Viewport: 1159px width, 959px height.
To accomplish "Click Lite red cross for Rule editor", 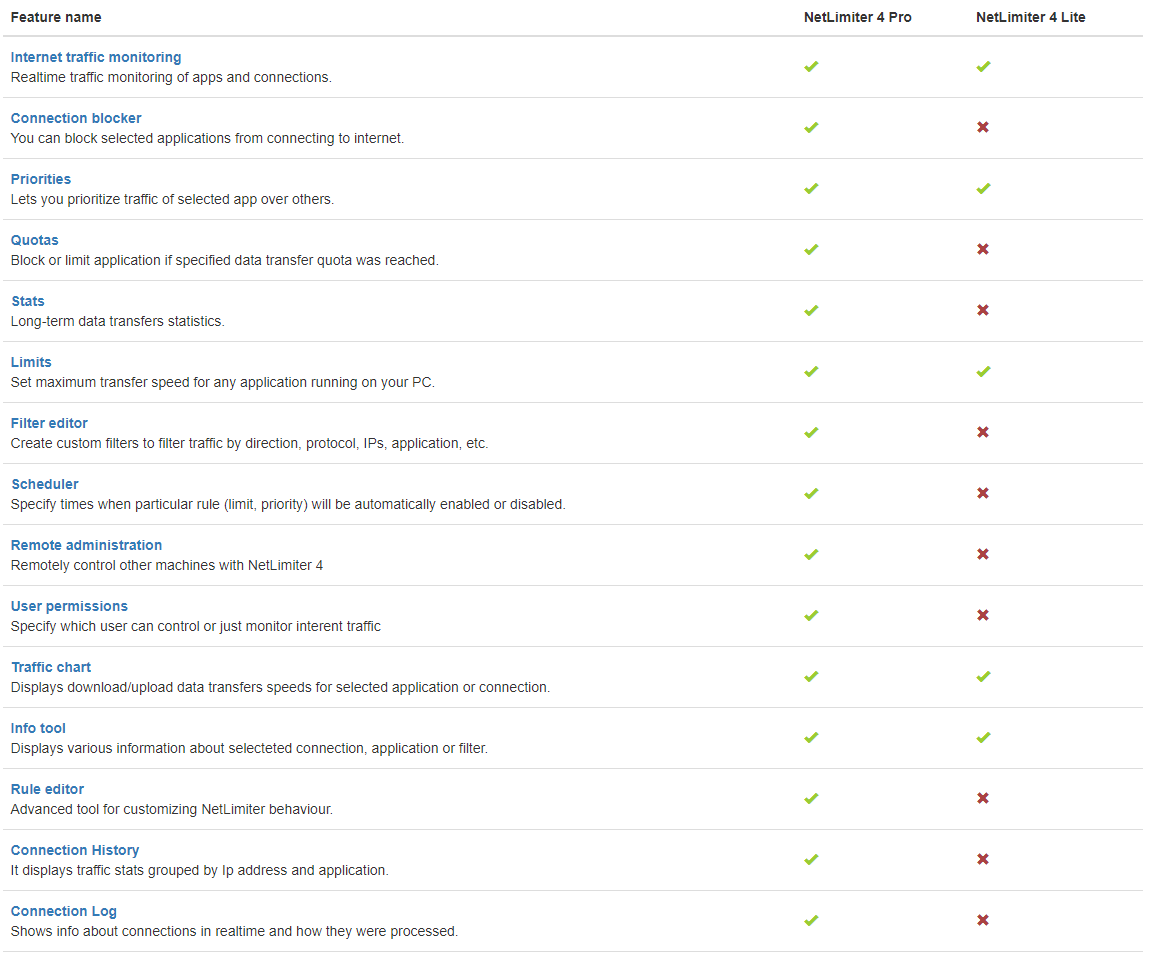I will [983, 798].
